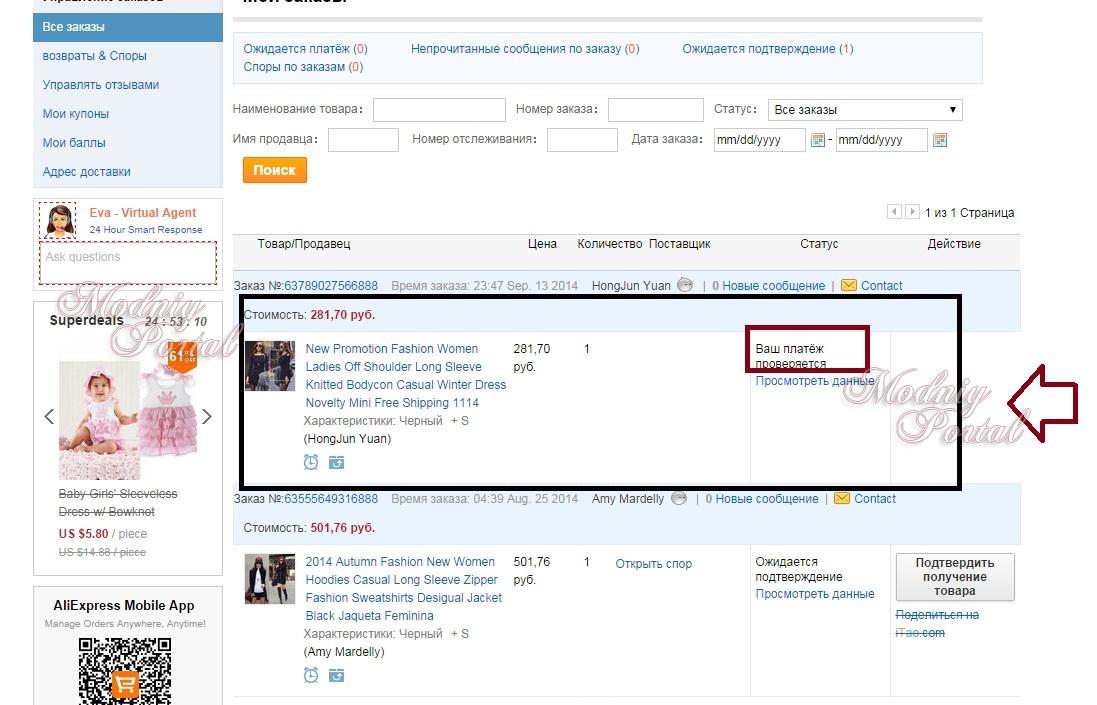The width and height of the screenshot is (1097, 705).
Task: Click the 'Наименование товара' input field
Action: pos(439,110)
